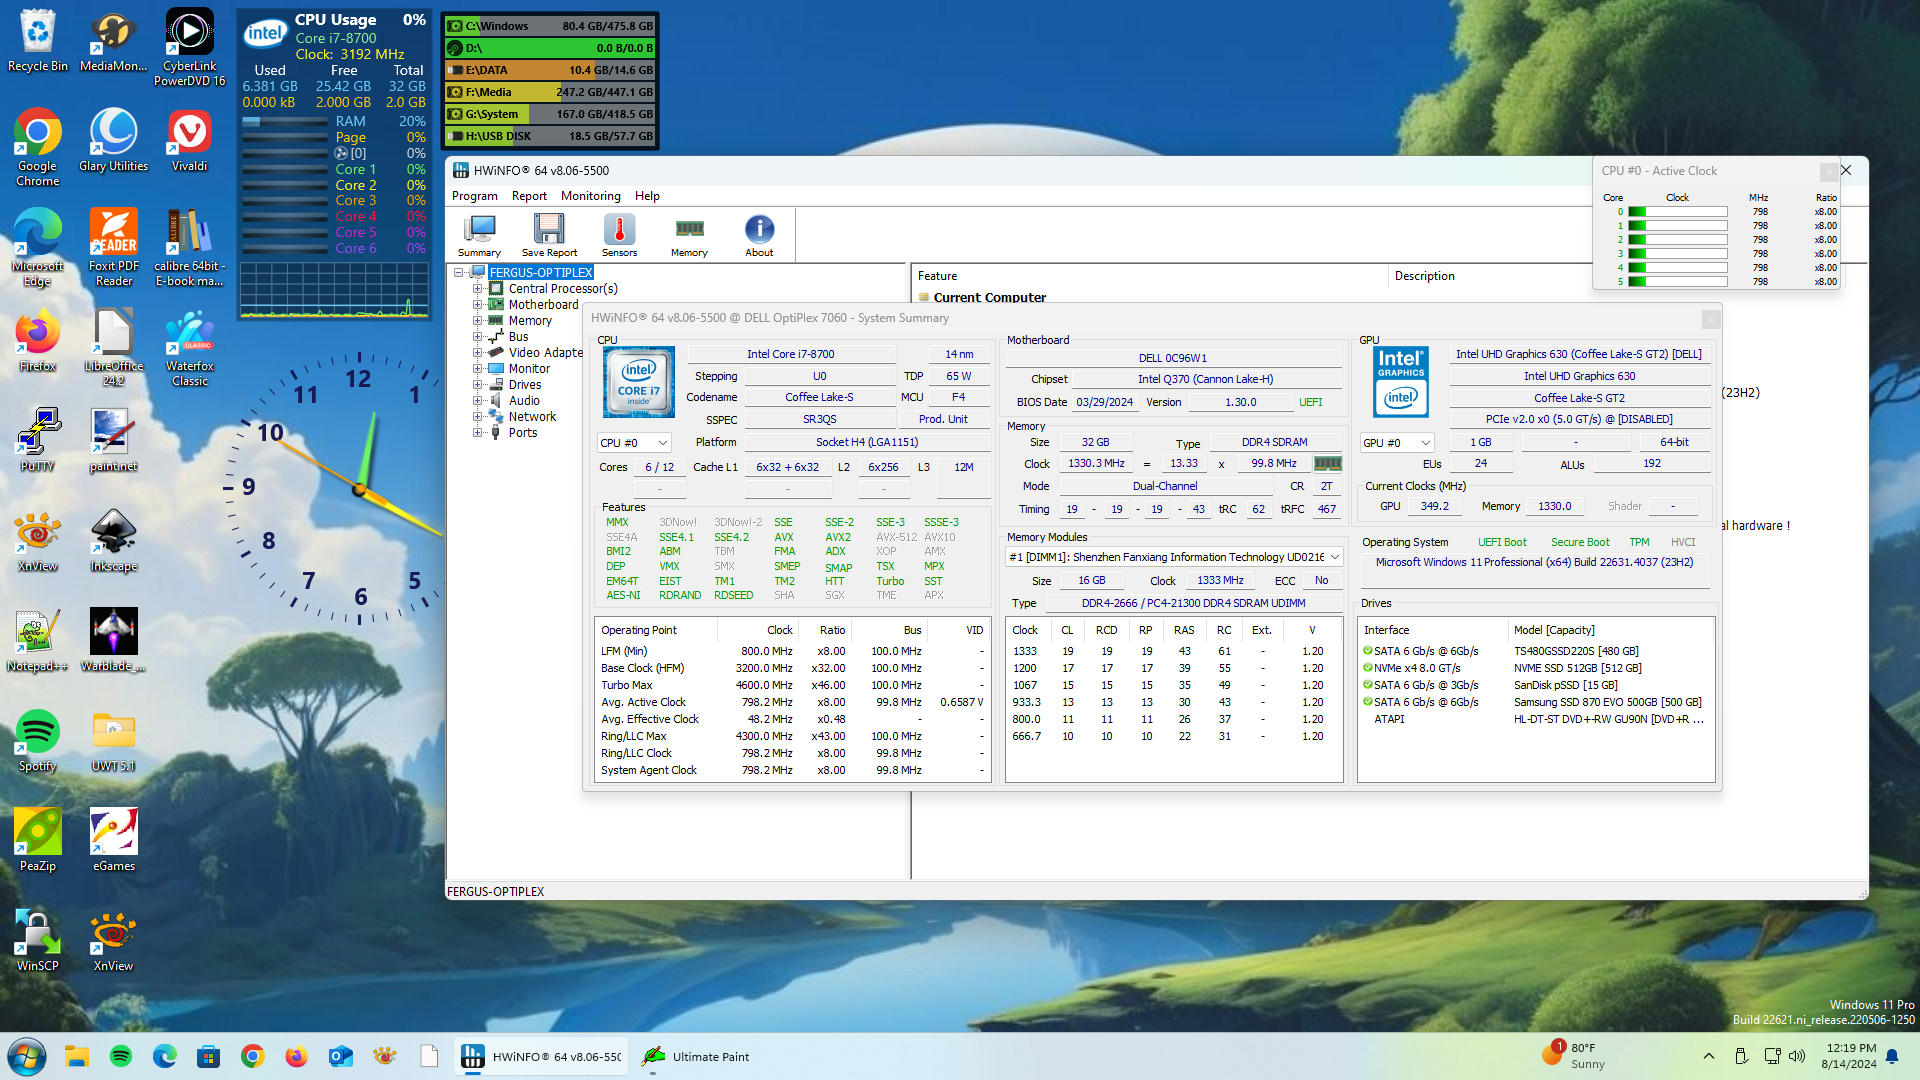Collapse the FERGUS-OPTIPLEX root node
Screen dimensions: 1920x1080
click(459, 272)
